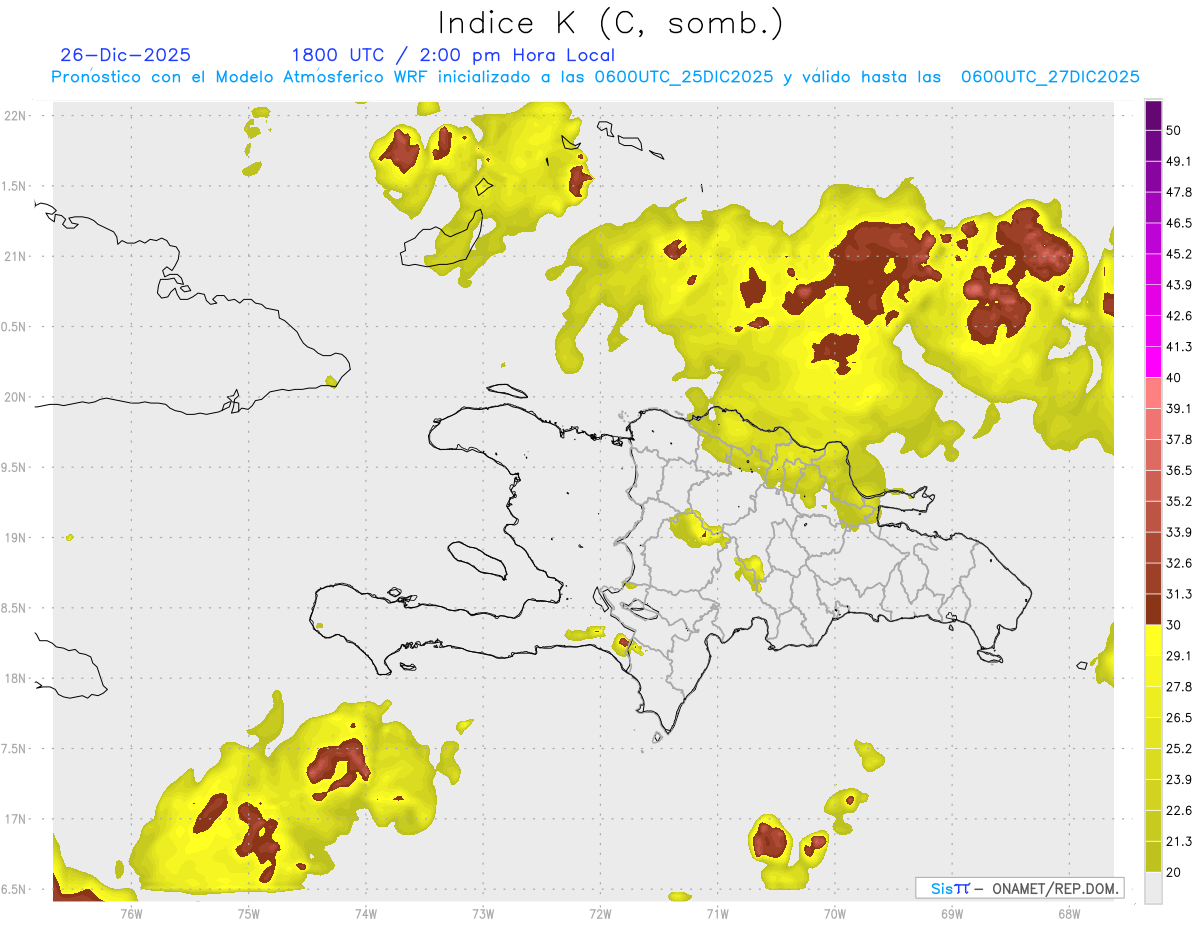Click the "17N" latitude label
The width and height of the screenshot is (1200, 927).
(15, 819)
